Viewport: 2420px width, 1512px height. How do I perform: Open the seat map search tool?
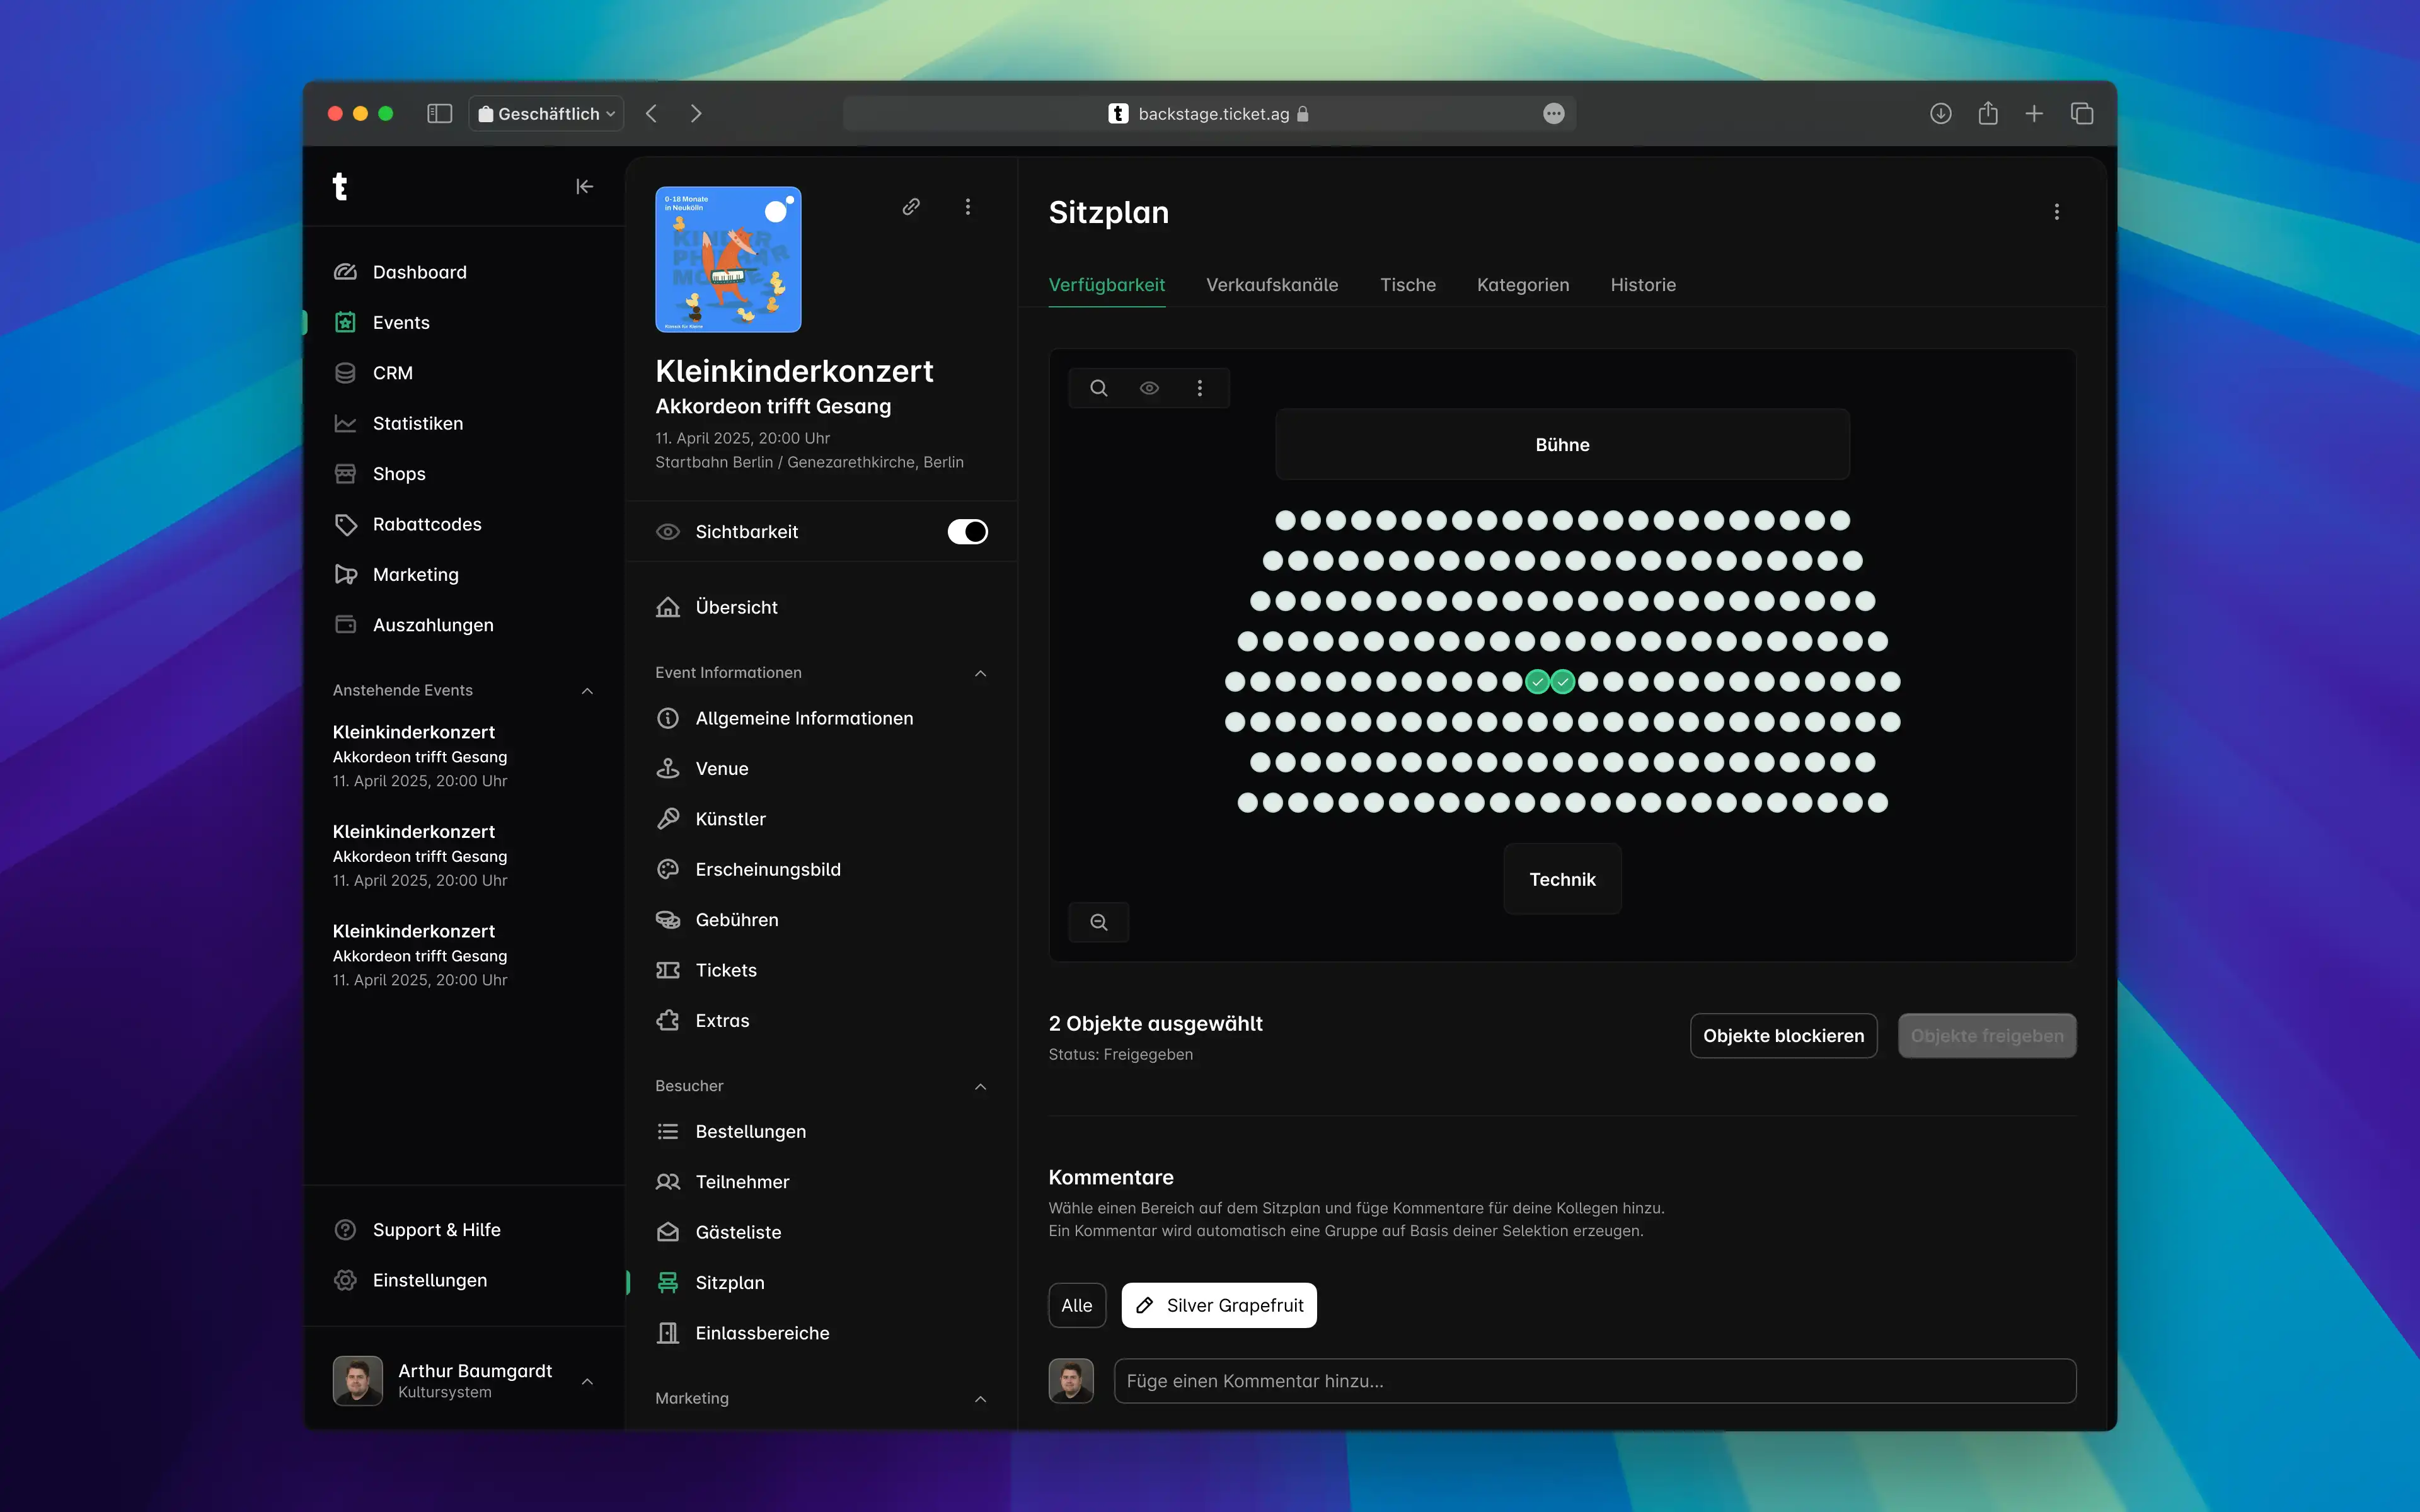tap(1098, 388)
